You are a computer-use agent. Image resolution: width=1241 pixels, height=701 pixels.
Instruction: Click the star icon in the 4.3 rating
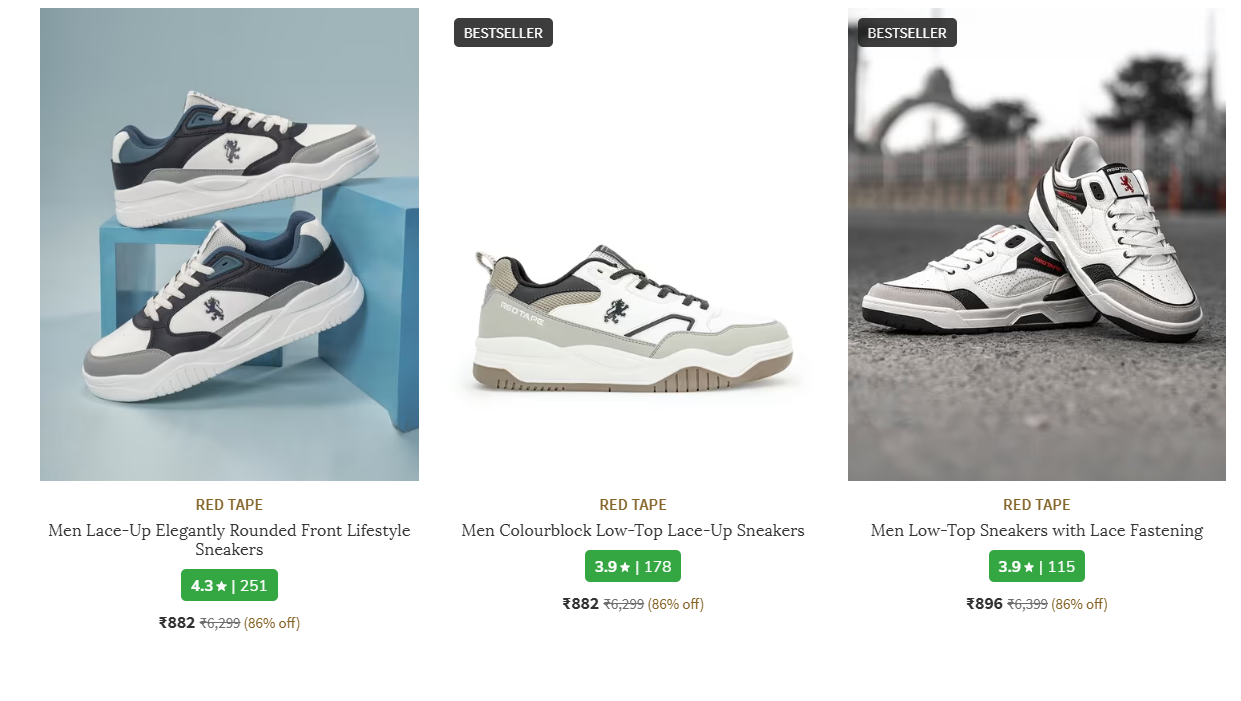tap(222, 586)
